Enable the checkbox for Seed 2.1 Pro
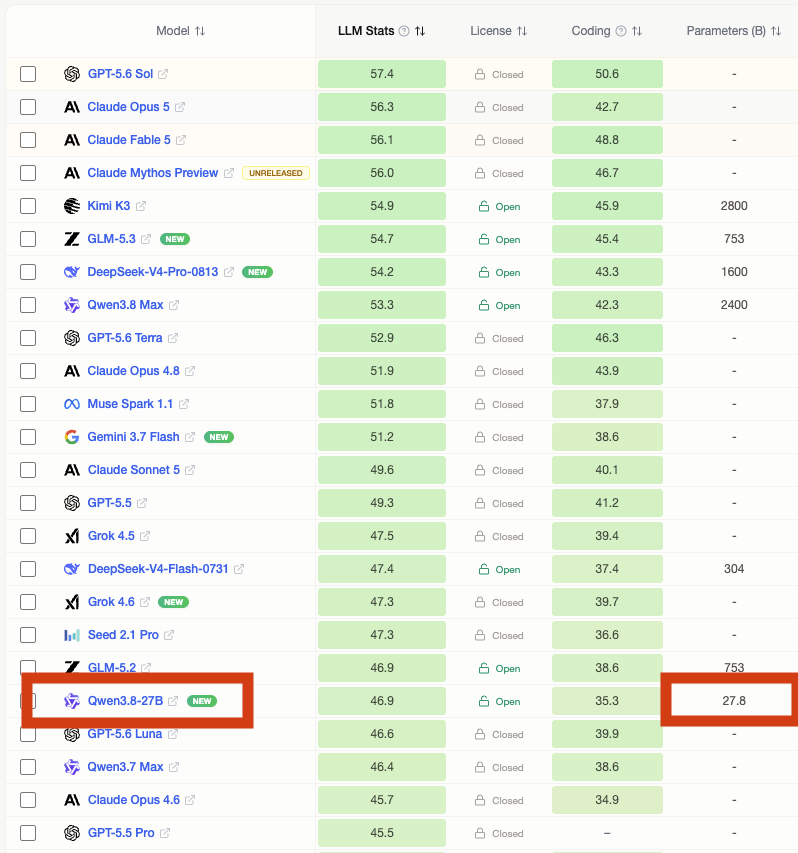Image resolution: width=798 pixels, height=853 pixels. (x=28, y=635)
